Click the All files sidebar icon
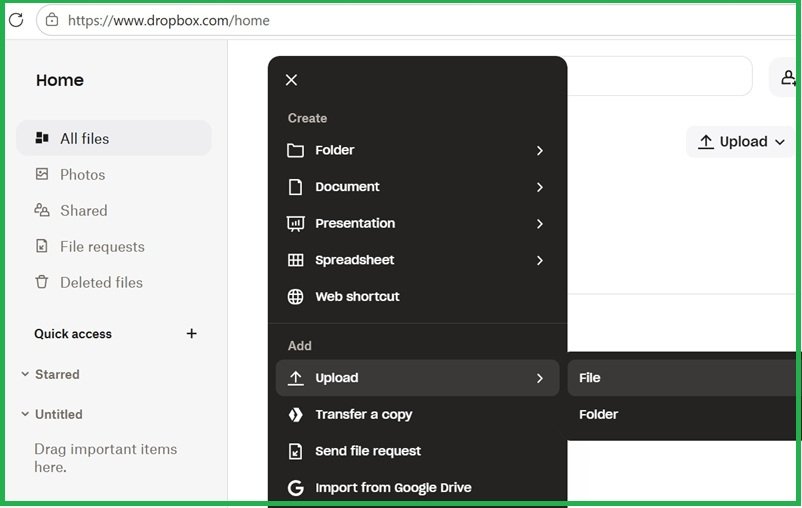This screenshot has width=802, height=508. pyautogui.click(x=42, y=138)
